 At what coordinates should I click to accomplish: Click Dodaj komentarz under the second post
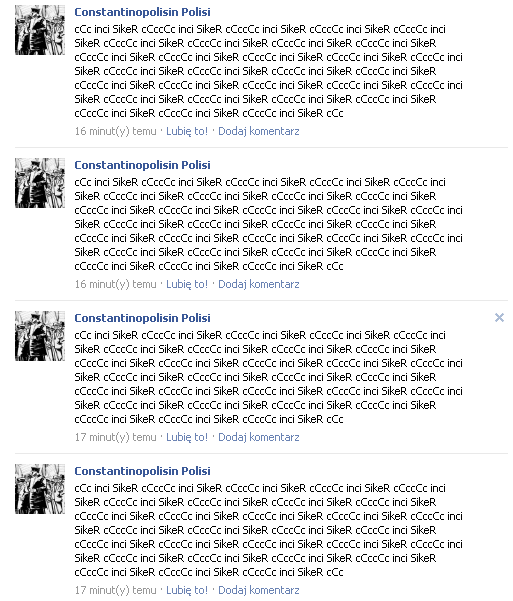click(259, 284)
